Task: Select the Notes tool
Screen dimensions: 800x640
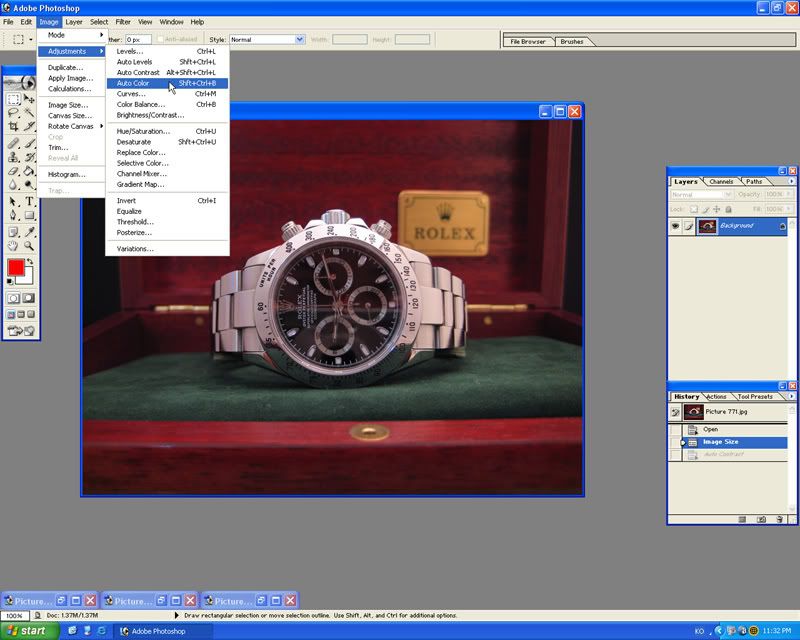Action: (x=14, y=232)
